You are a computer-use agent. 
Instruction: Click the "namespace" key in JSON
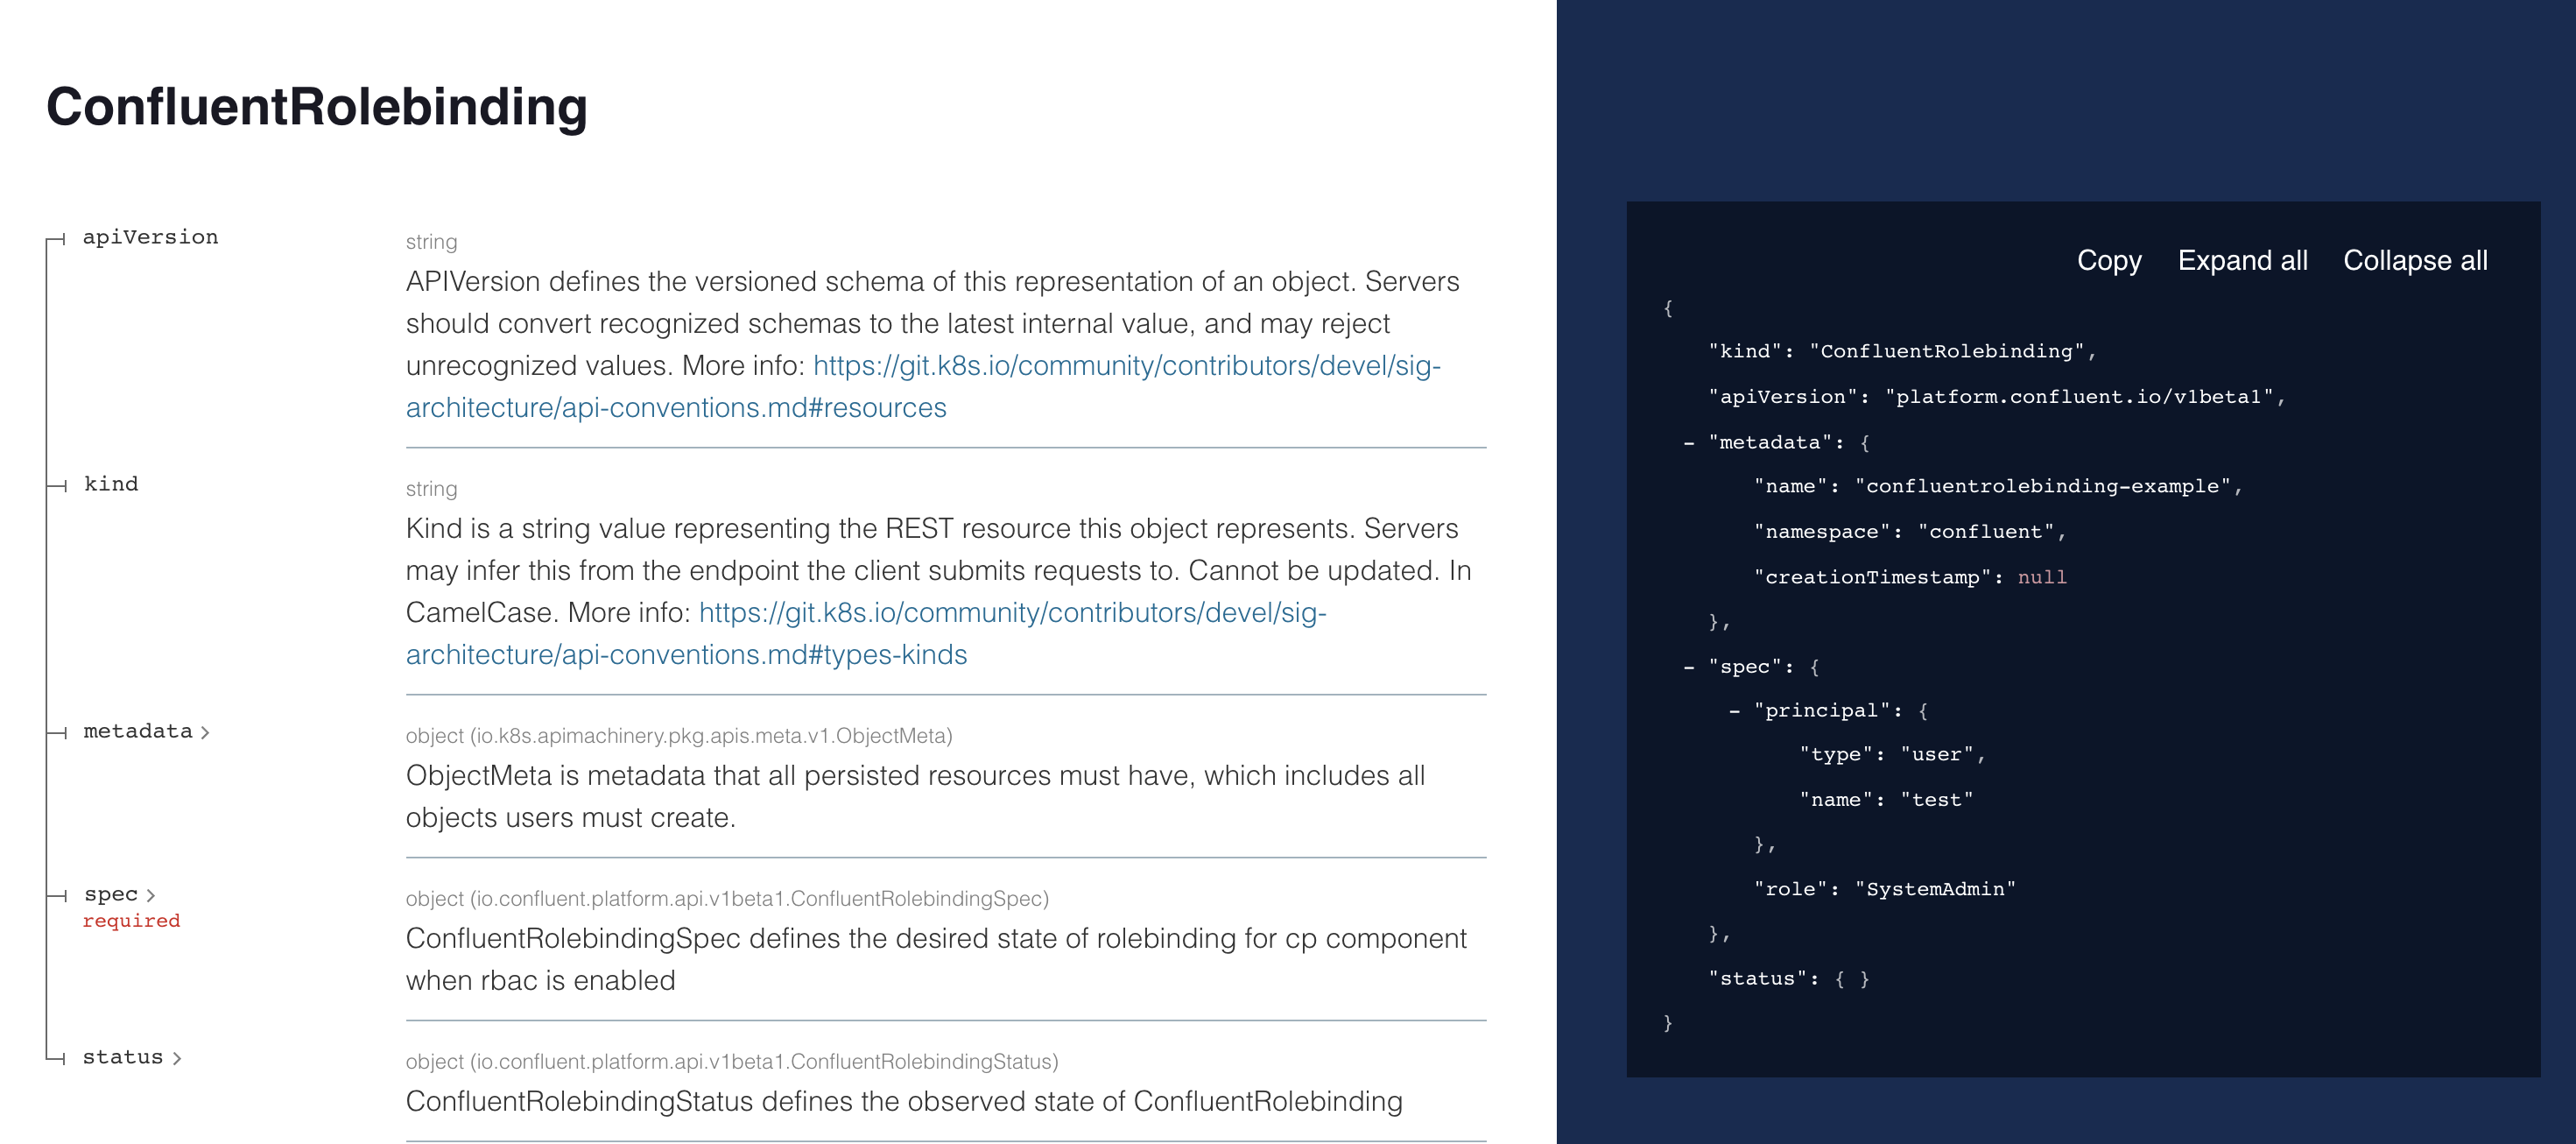click(1823, 532)
